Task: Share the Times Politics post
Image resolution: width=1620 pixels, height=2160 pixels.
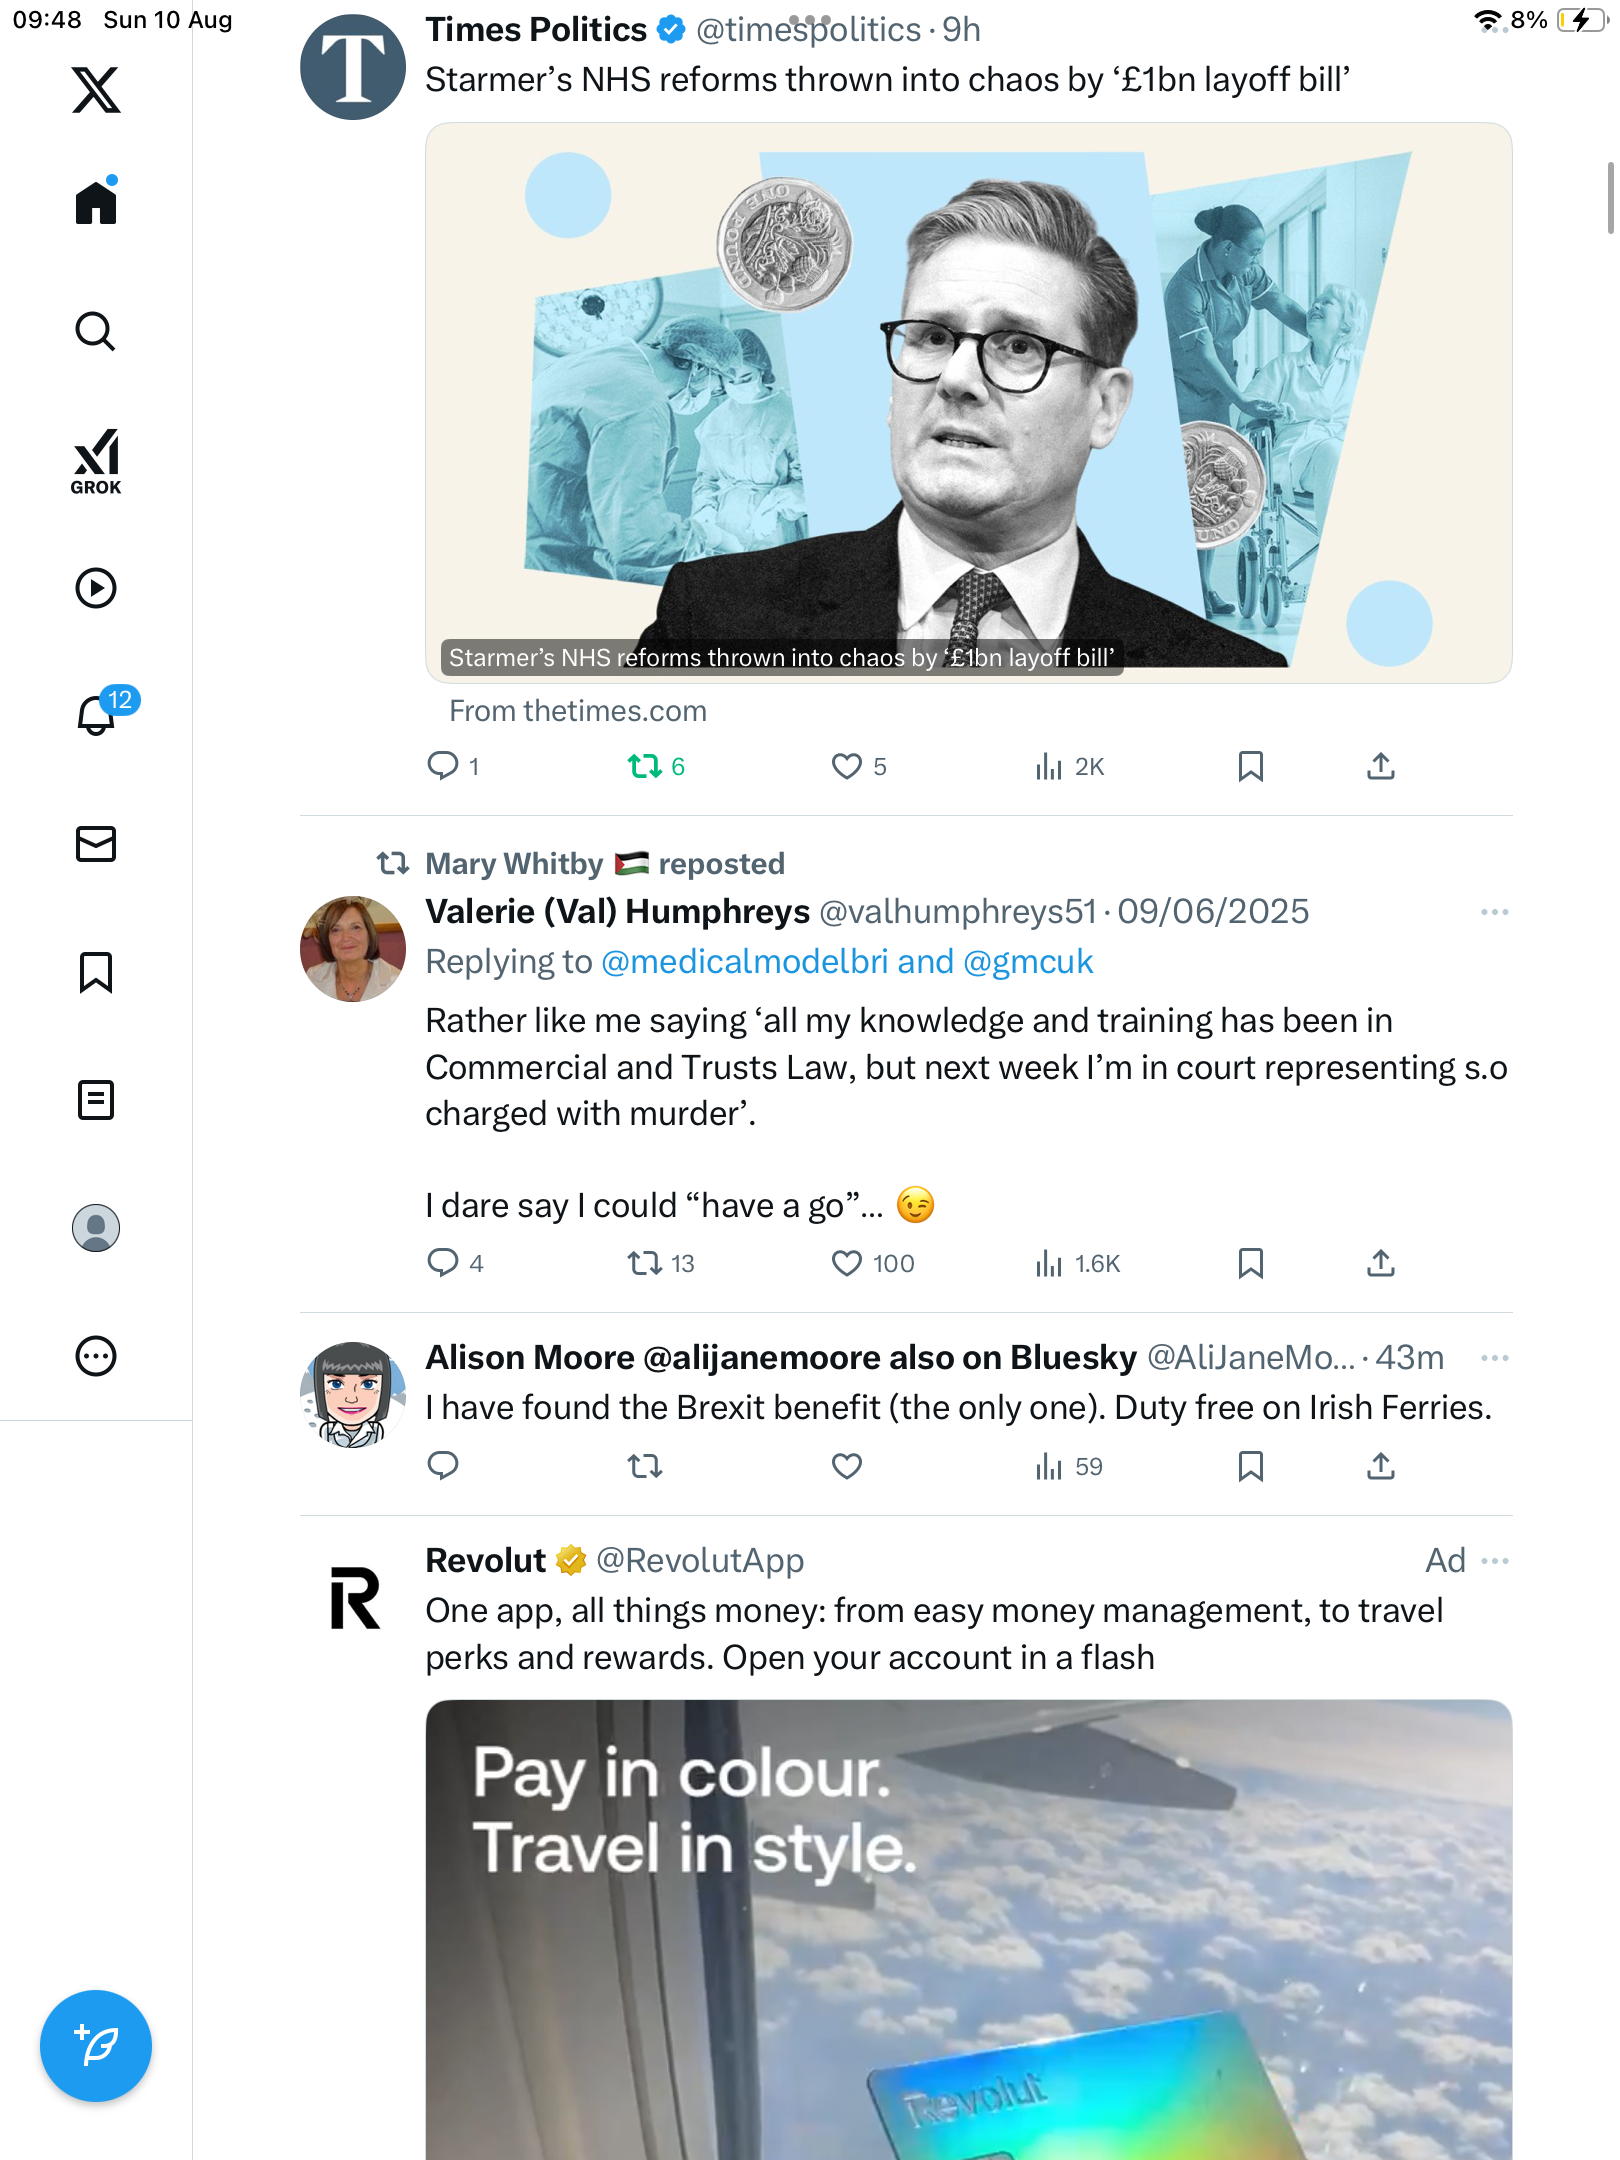Action: (1380, 767)
